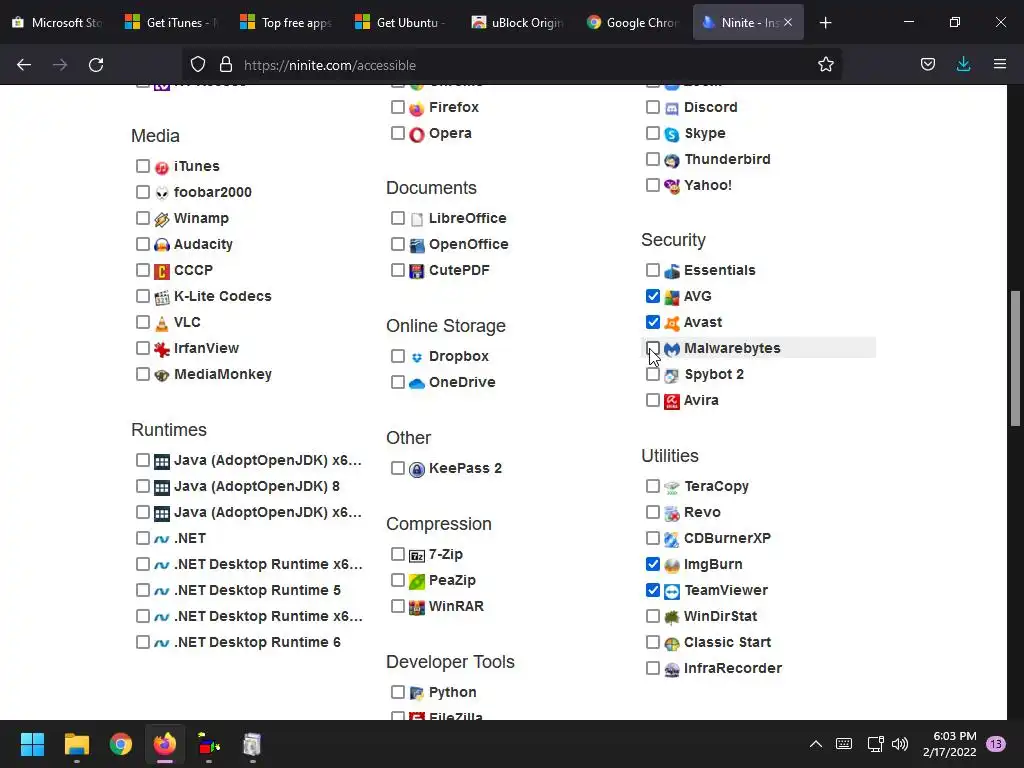1024x768 pixels.
Task: Click the IrfanView red icon
Action: click(x=162, y=349)
